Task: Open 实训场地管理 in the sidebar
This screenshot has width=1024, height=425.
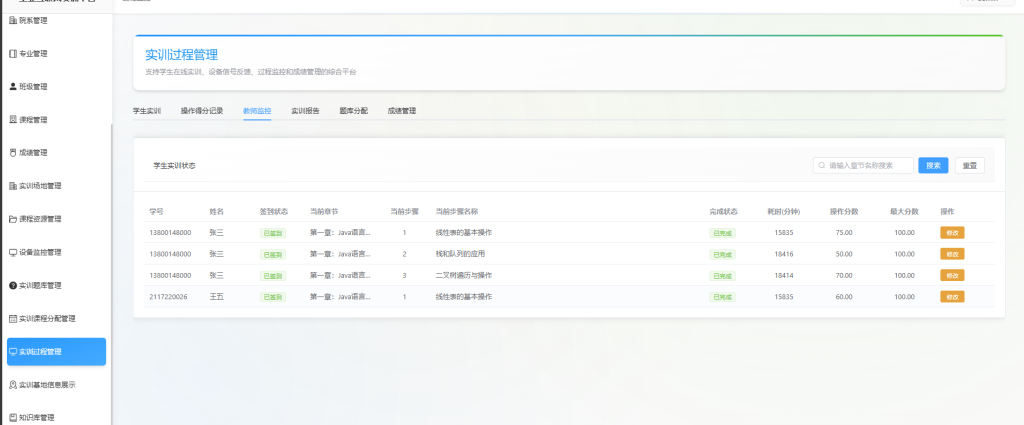Action: (x=40, y=186)
